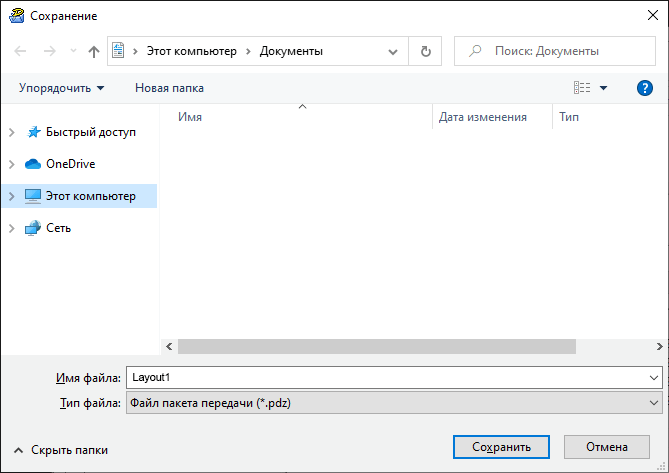Viewport: 669px width, 473px height.
Task: Click the document icon in address bar
Action: [x=118, y=51]
